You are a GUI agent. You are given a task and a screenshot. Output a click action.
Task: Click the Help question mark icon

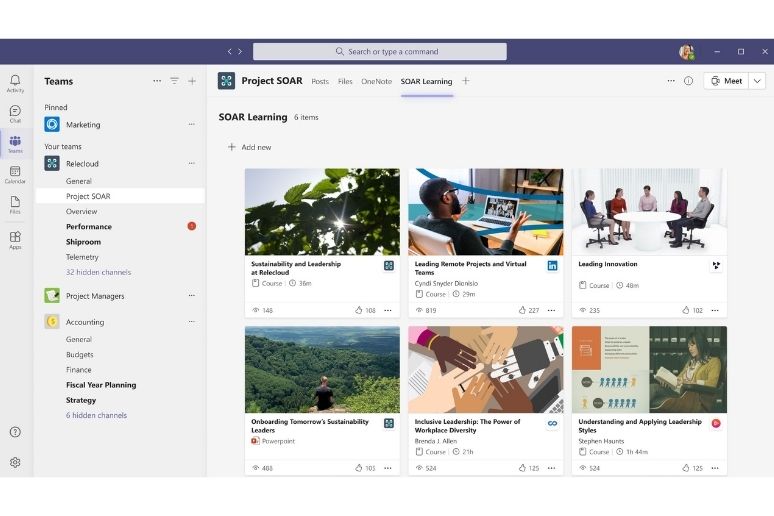(x=15, y=432)
